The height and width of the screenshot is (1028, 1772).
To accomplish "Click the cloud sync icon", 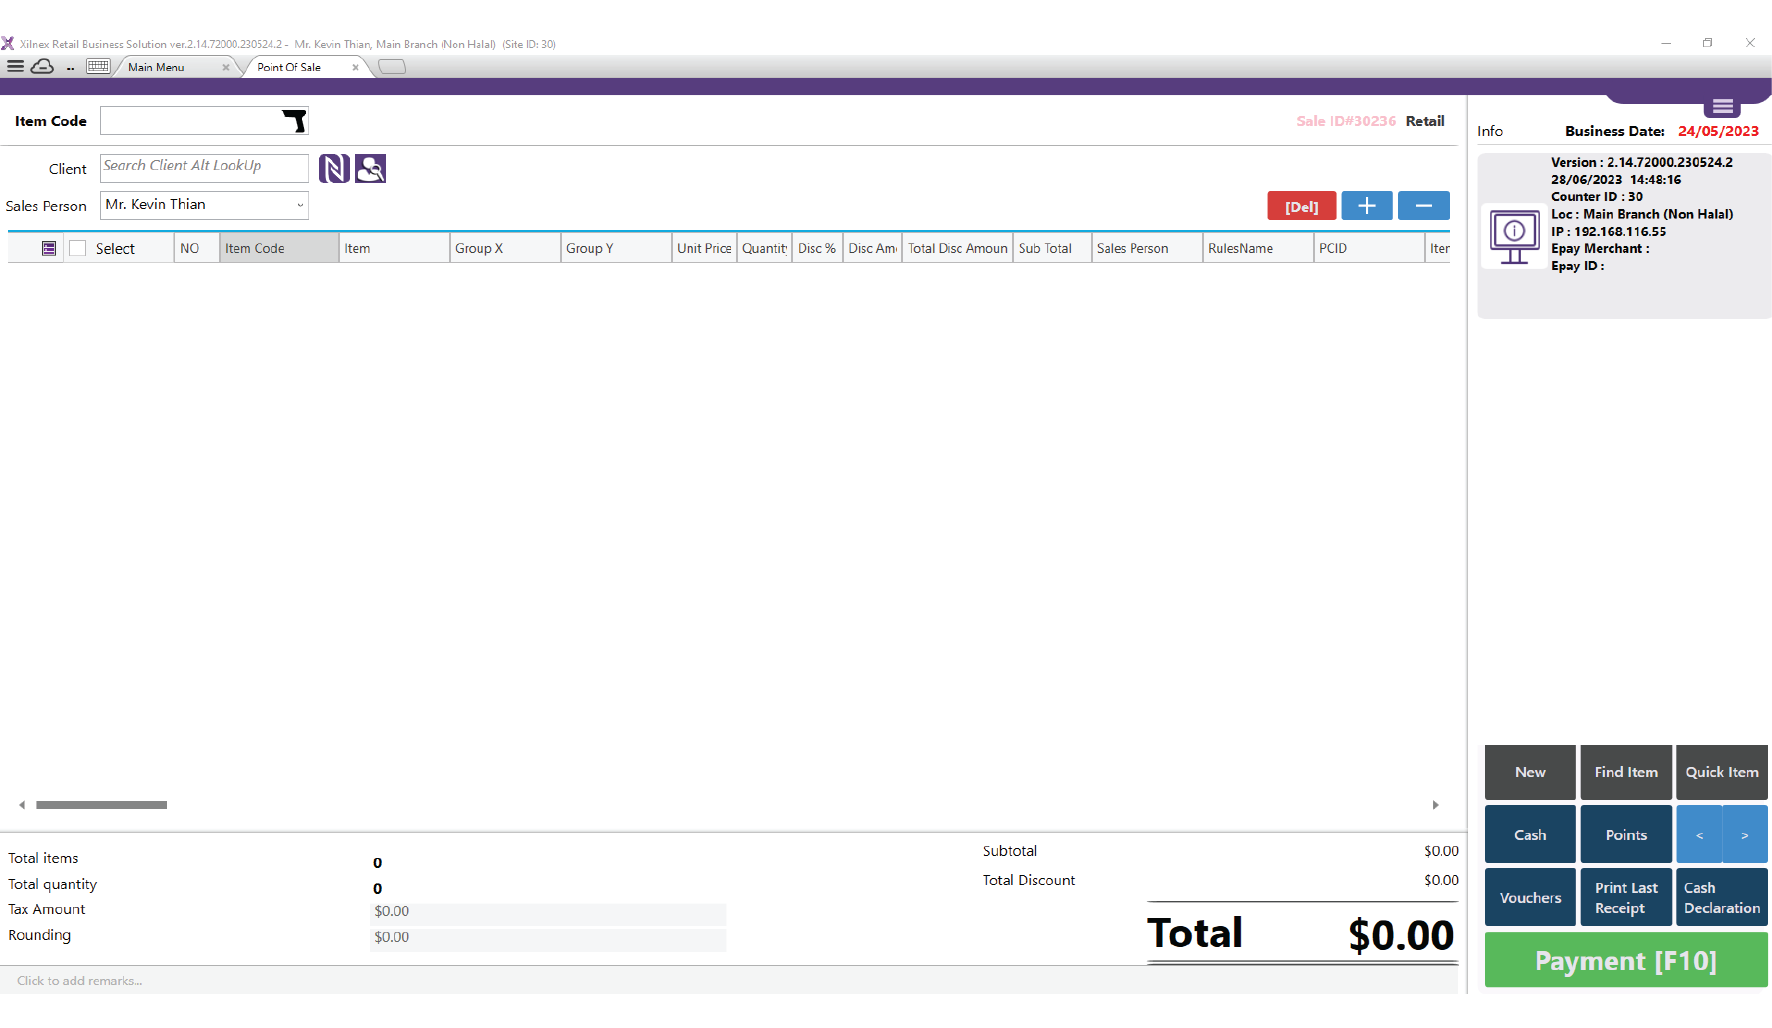I will point(42,67).
